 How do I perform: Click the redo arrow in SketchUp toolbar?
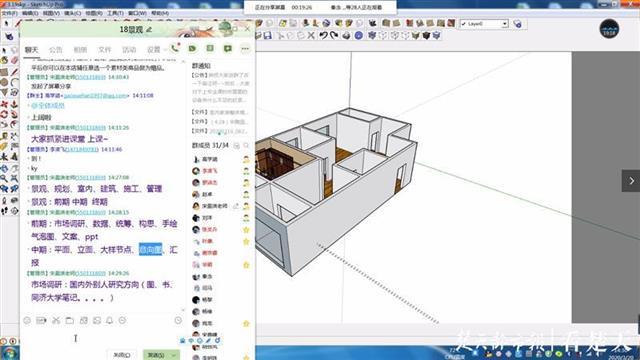click(x=334, y=36)
